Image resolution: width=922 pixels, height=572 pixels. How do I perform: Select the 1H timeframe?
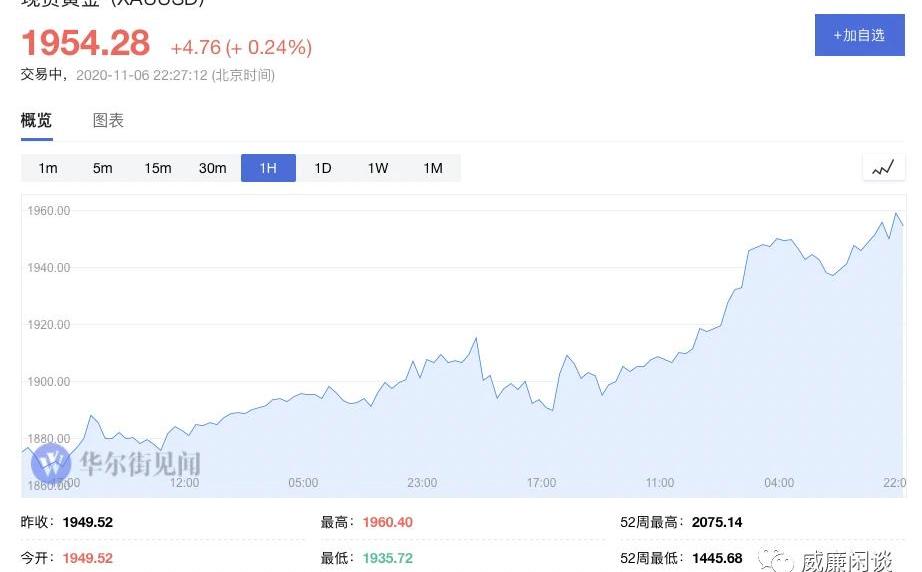click(268, 168)
